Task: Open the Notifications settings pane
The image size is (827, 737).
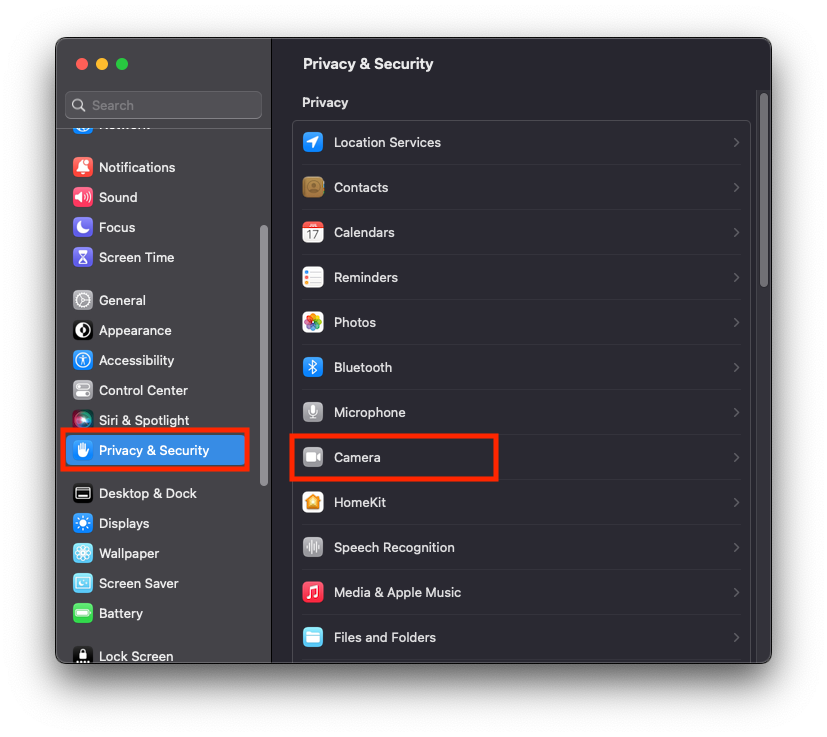Action: pos(136,167)
